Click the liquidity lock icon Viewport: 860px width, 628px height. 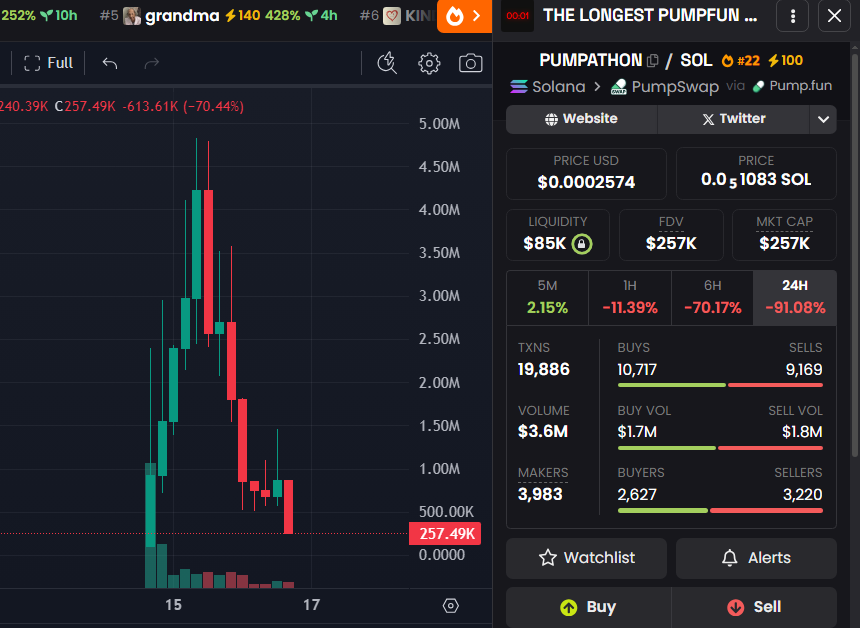pos(582,244)
